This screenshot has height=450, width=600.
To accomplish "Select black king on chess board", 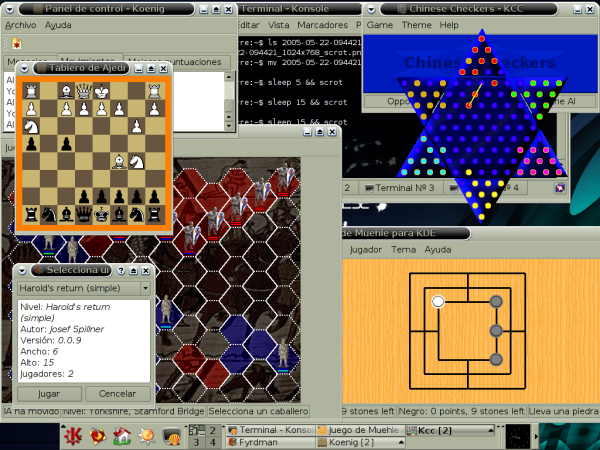I will (x=101, y=215).
